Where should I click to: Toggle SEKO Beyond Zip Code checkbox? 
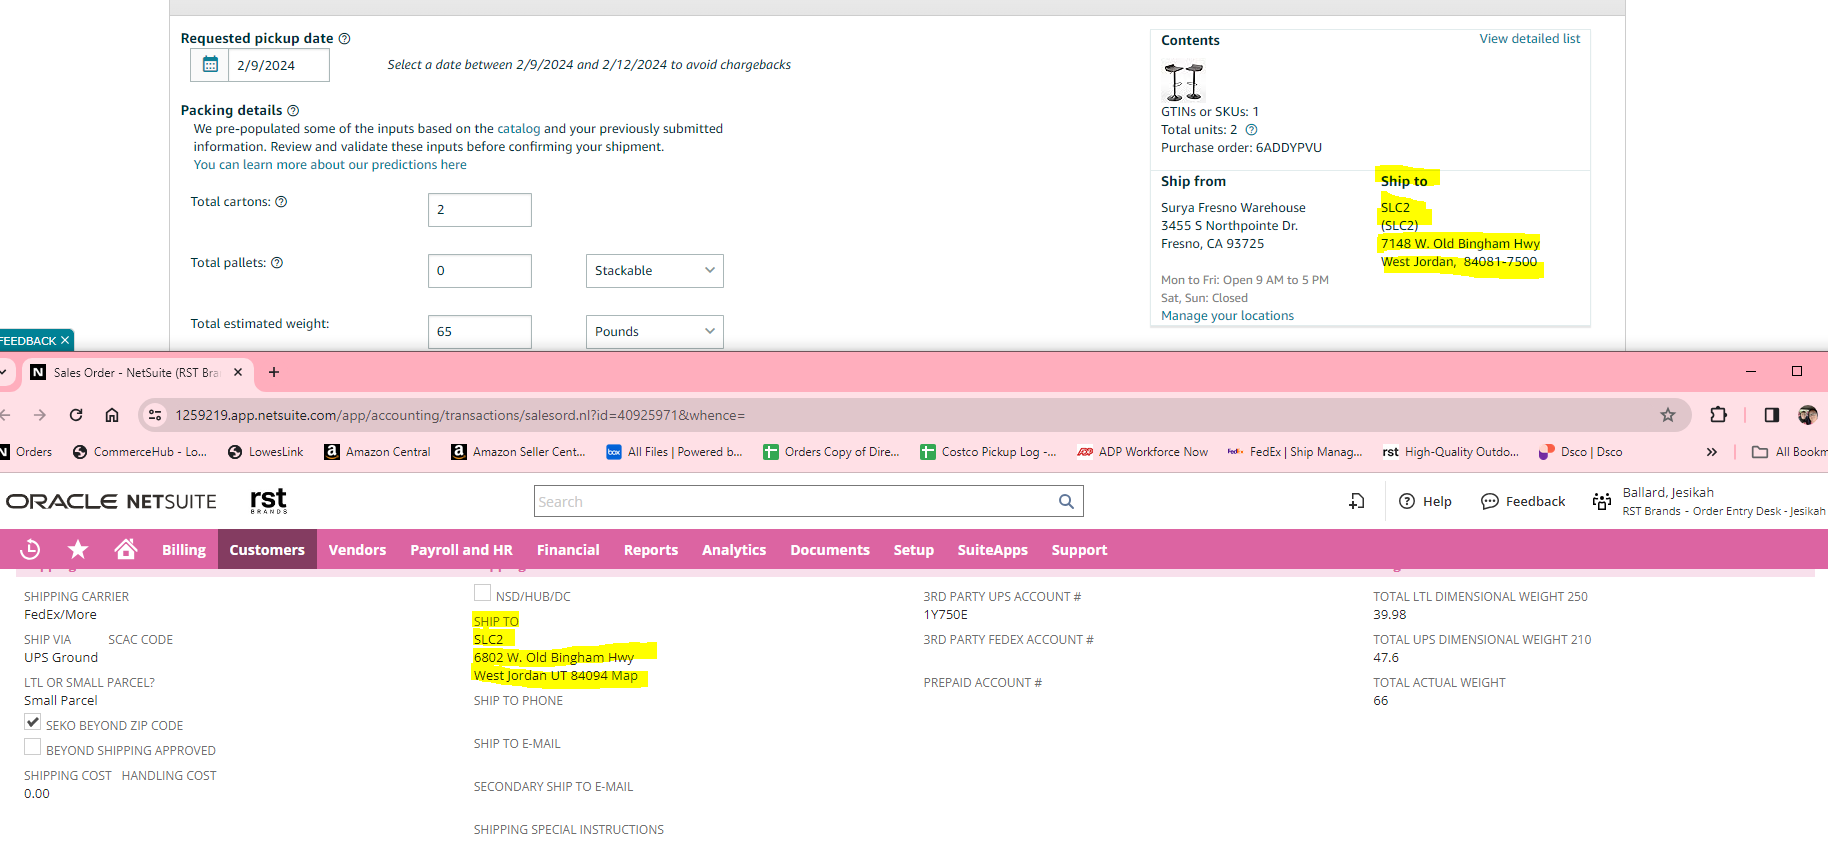(x=33, y=722)
